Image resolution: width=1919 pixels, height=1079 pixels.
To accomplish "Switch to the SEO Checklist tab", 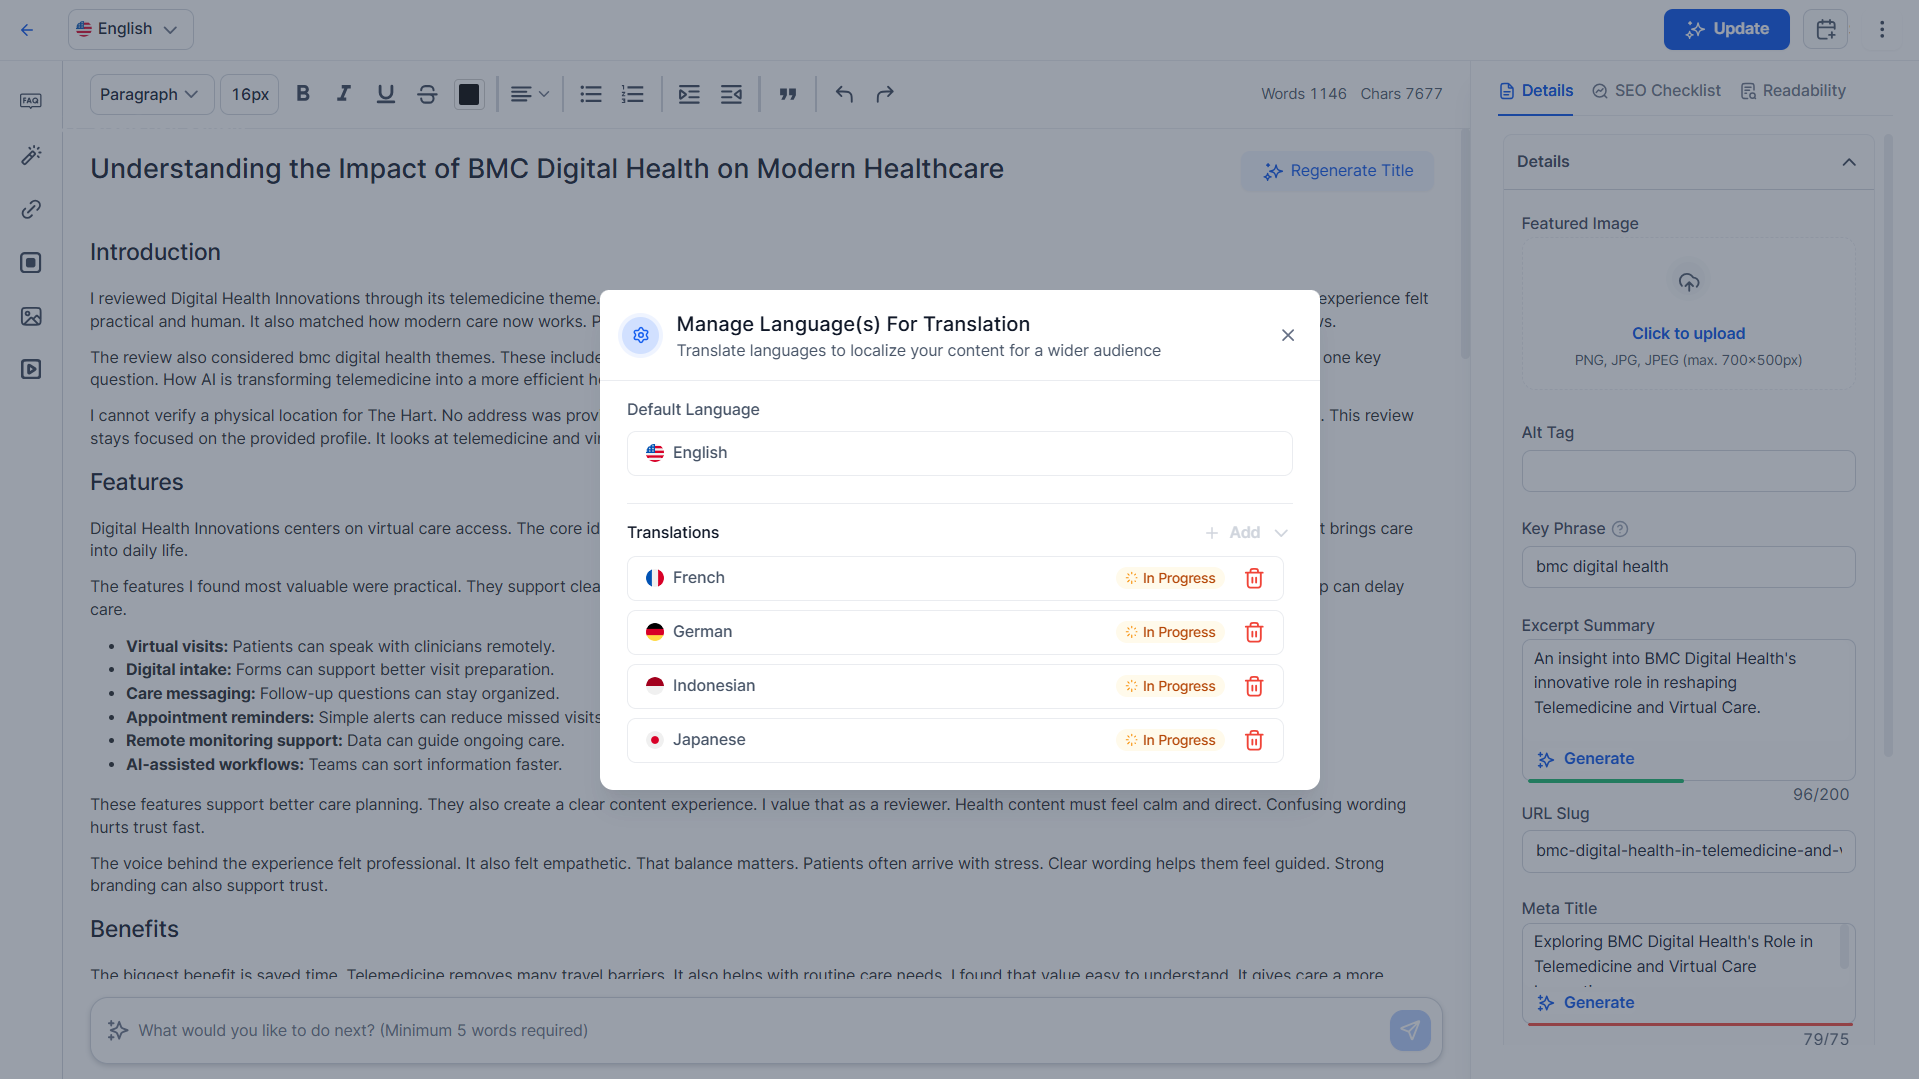I will pos(1656,91).
